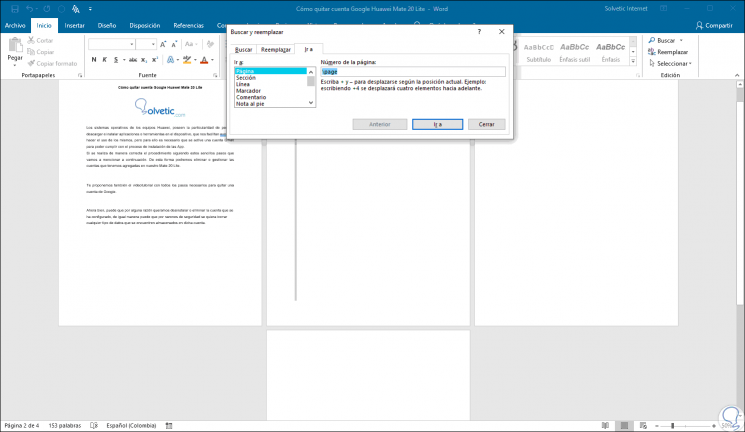Click the dialog help question mark
Image resolution: width=745 pixels, height=432 pixels.
(x=479, y=32)
